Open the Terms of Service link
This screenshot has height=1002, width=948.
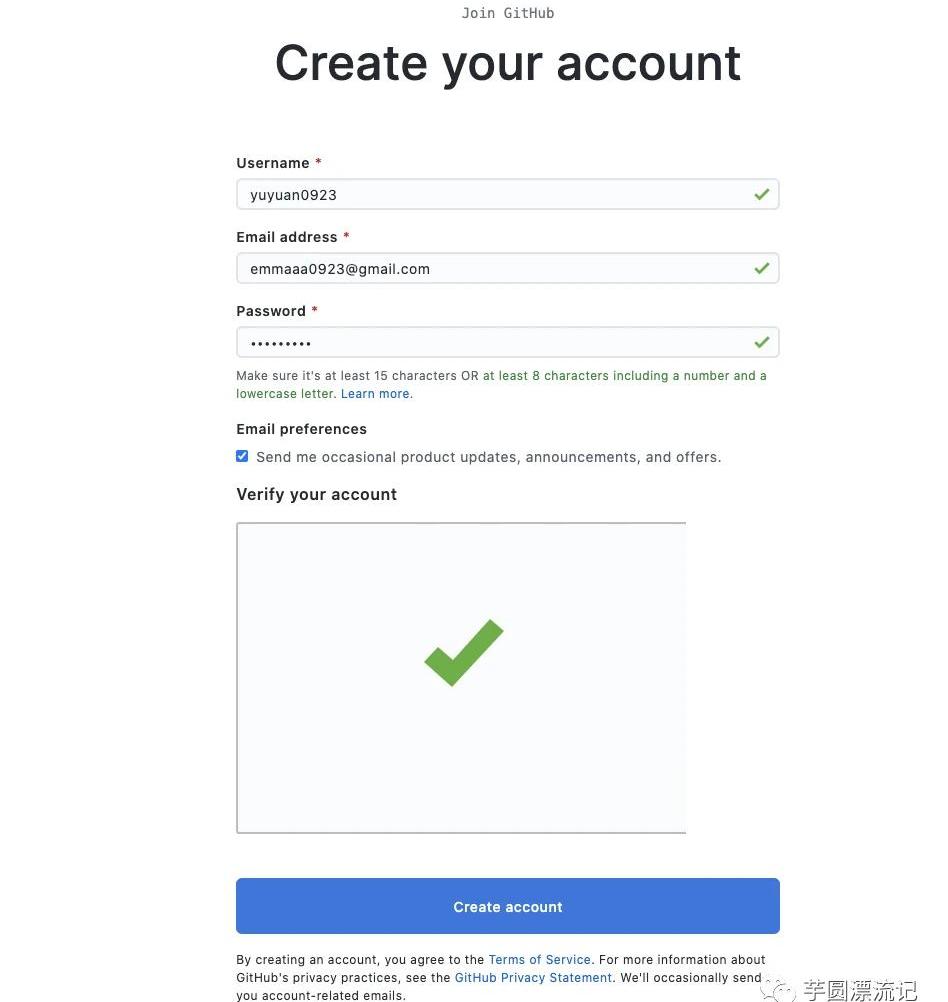(539, 959)
